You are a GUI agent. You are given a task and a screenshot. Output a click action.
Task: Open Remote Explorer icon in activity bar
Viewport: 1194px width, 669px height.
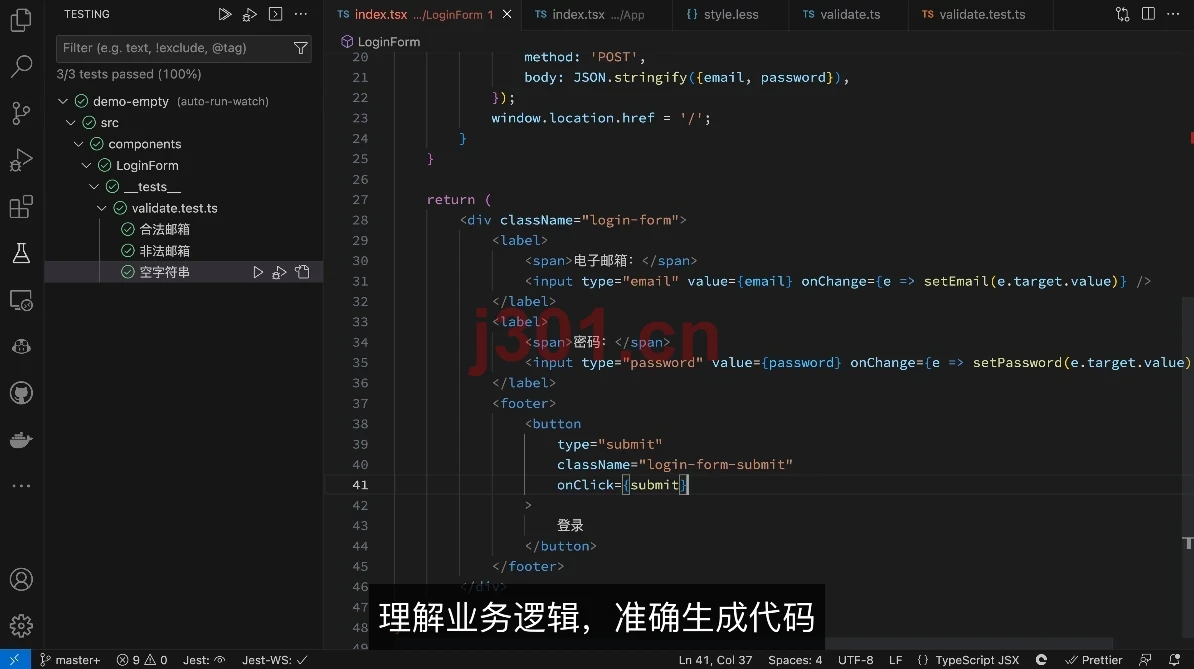tap(21, 301)
